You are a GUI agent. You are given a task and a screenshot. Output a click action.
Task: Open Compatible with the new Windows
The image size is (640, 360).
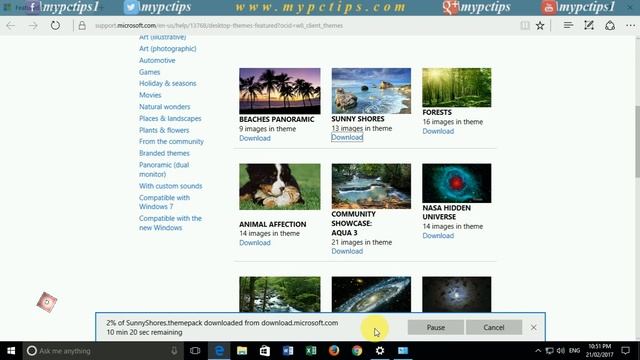(x=170, y=223)
